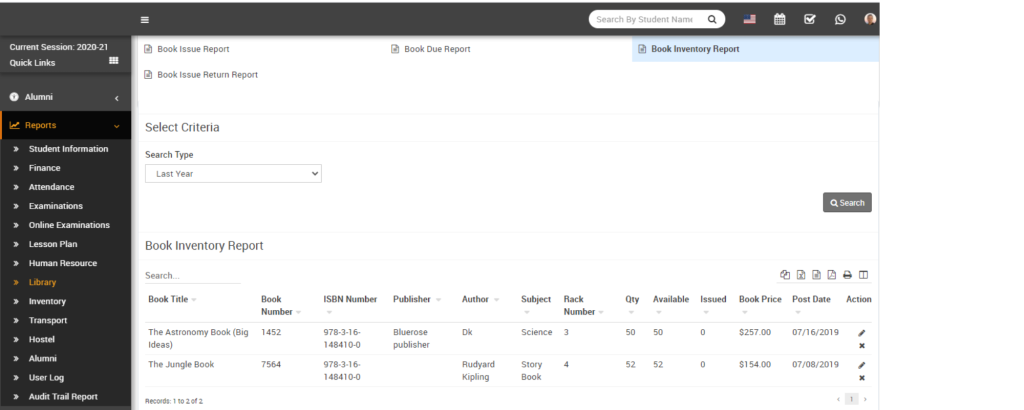The image size is (1024, 410).
Task: Open the Search Type dropdown
Action: tap(232, 173)
